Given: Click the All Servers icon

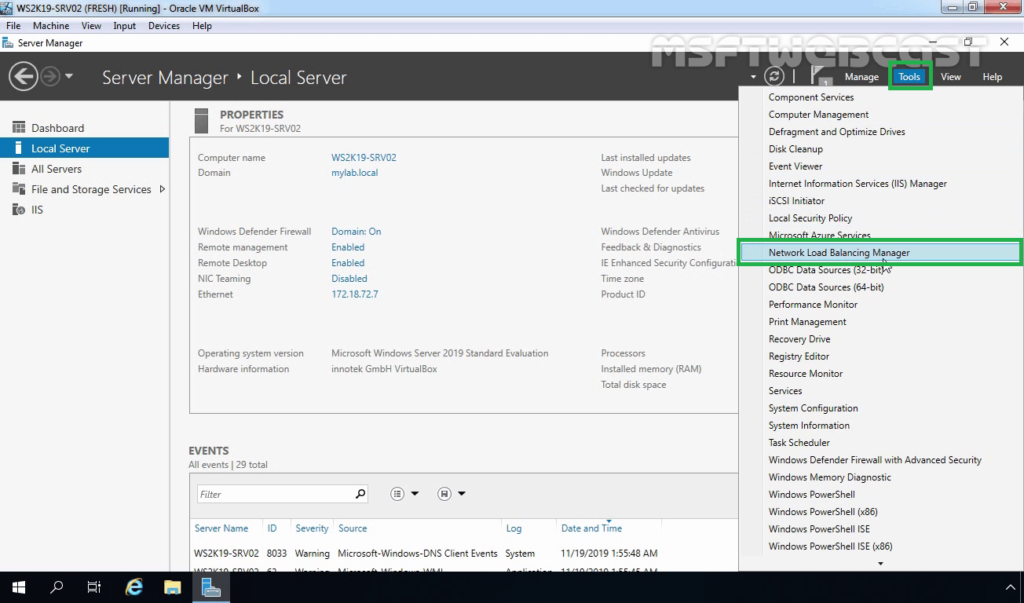Looking at the screenshot, I should pyautogui.click(x=18, y=169).
